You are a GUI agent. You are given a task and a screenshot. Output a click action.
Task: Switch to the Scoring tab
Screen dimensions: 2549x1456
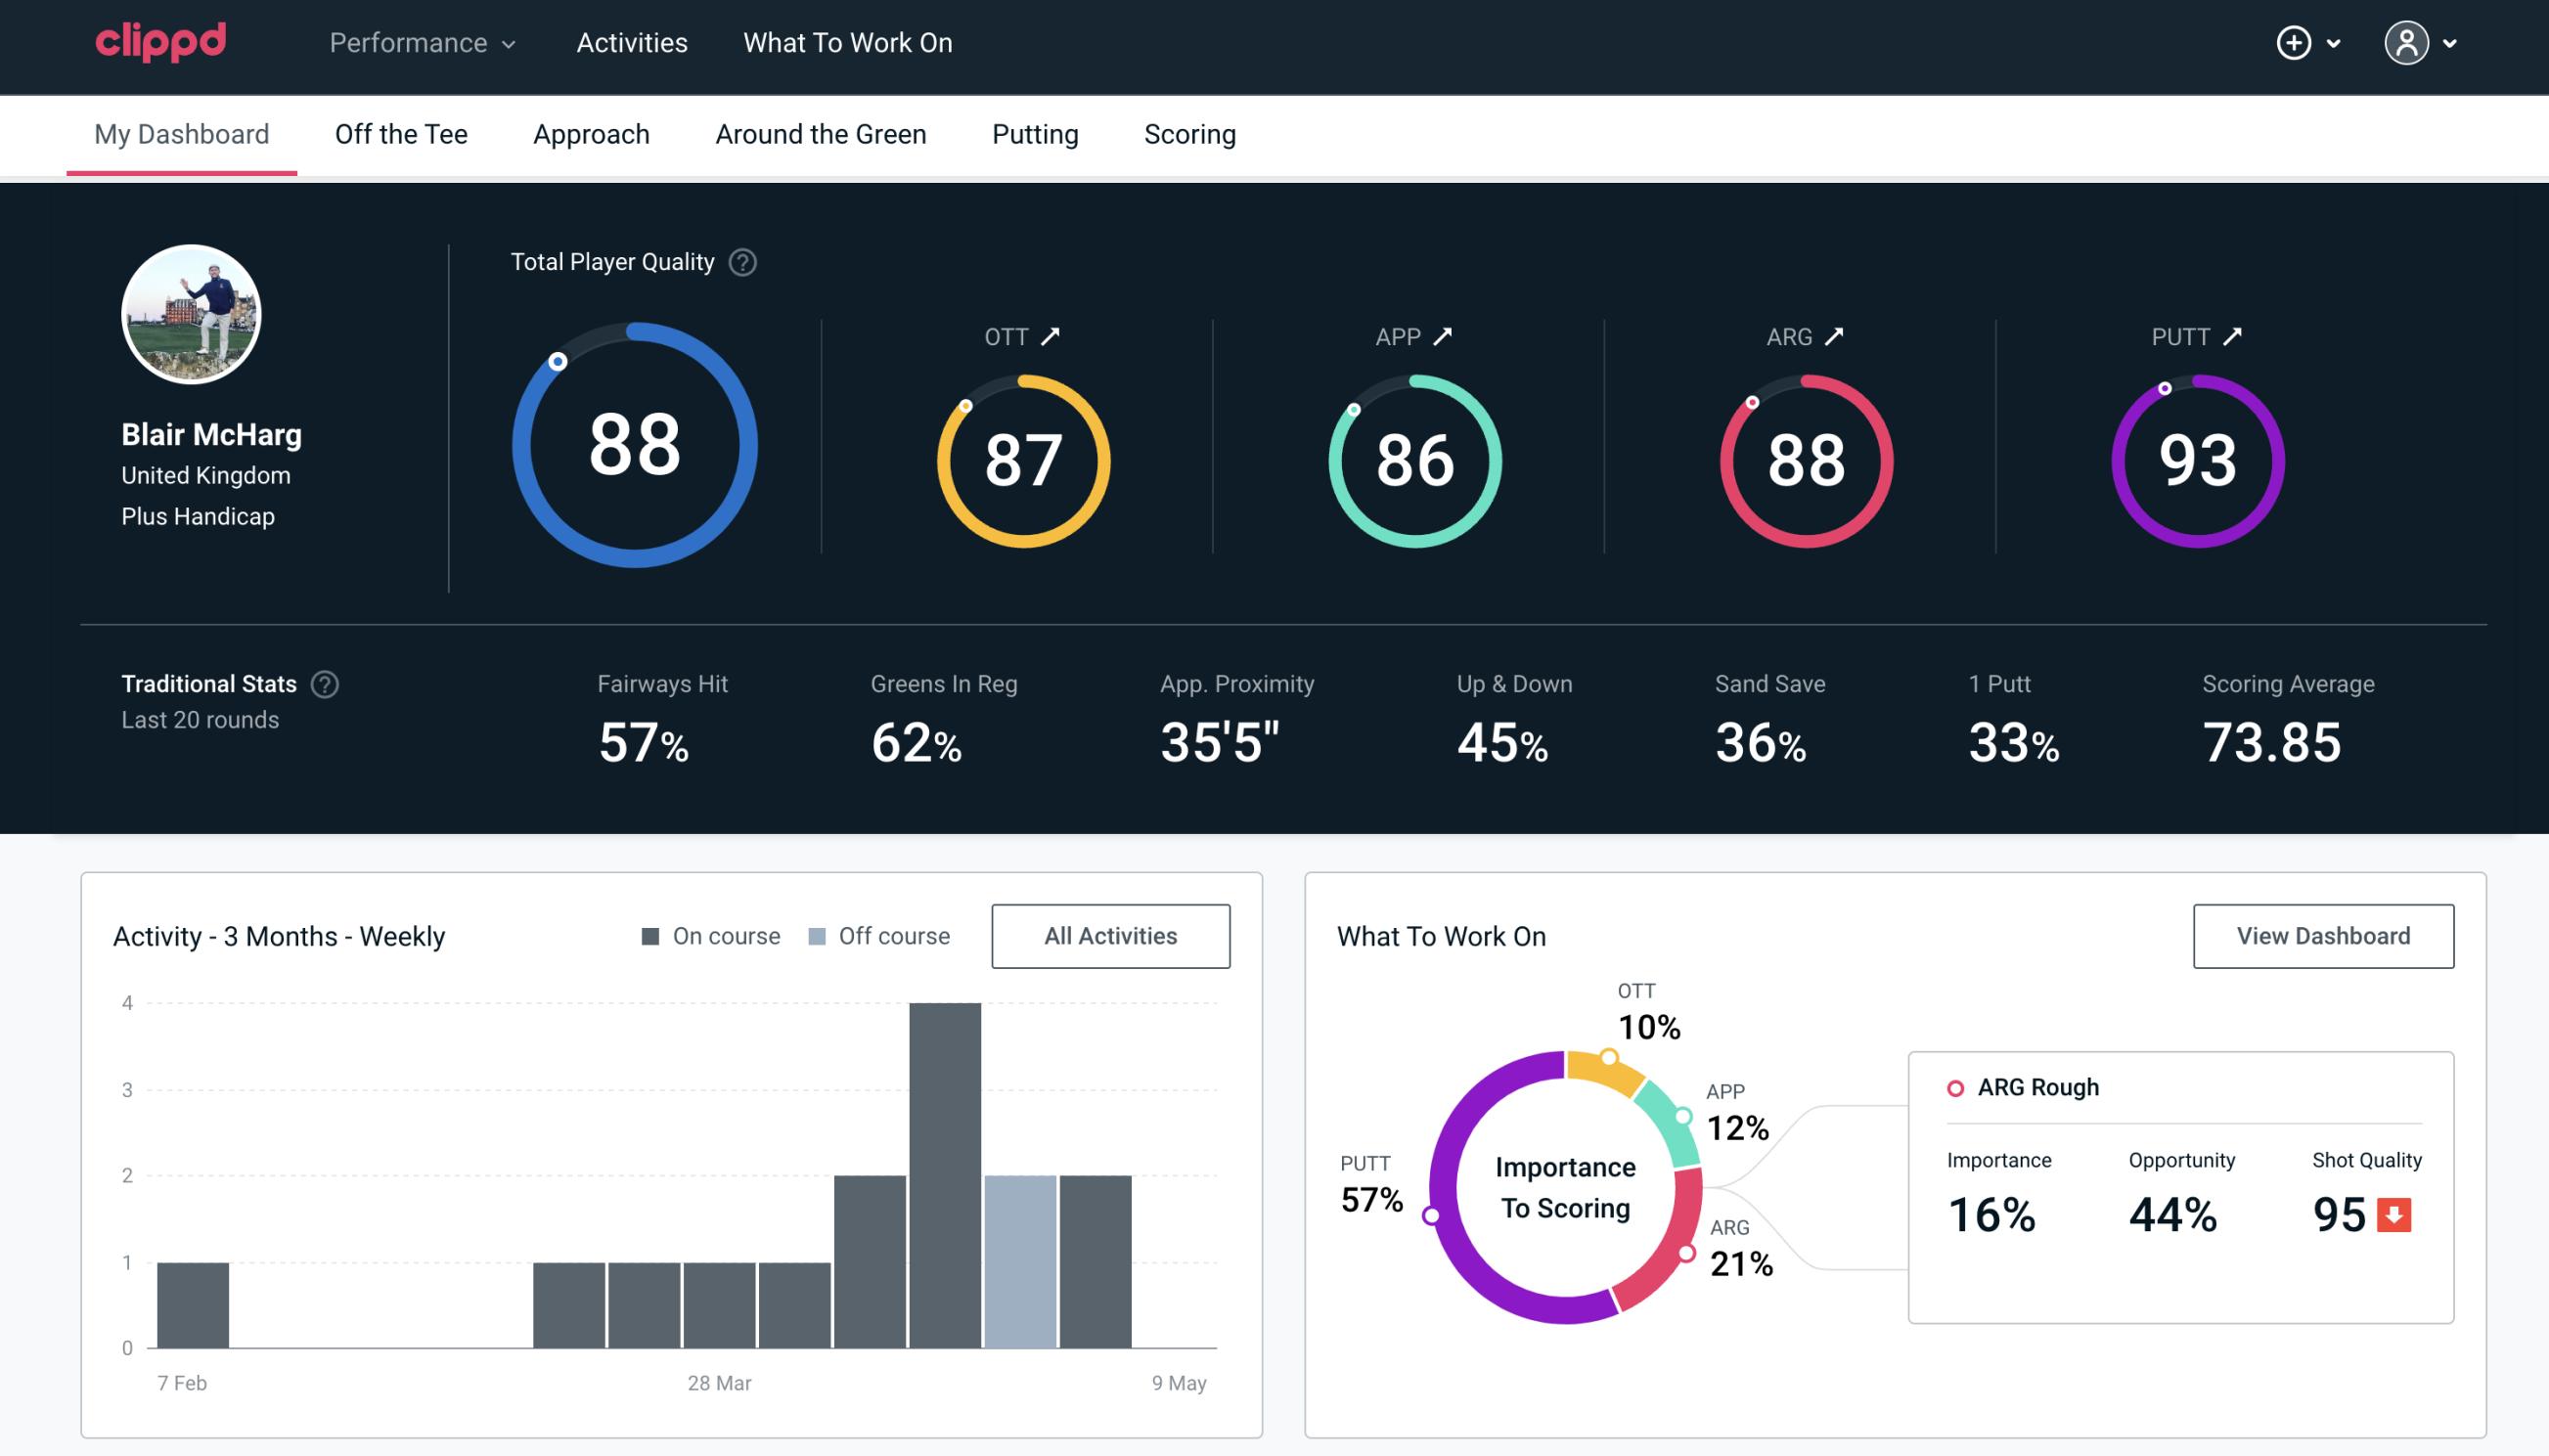[x=1190, y=133]
